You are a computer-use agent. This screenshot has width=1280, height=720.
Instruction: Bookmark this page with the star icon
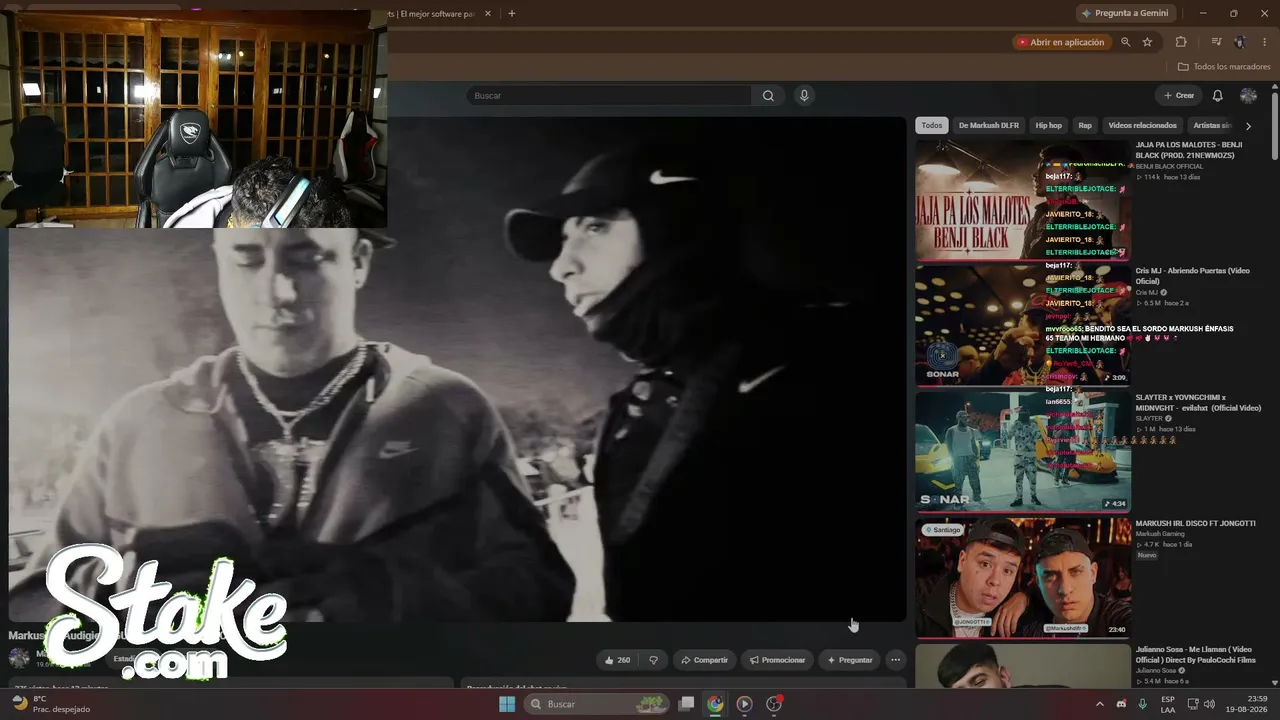(x=1147, y=42)
